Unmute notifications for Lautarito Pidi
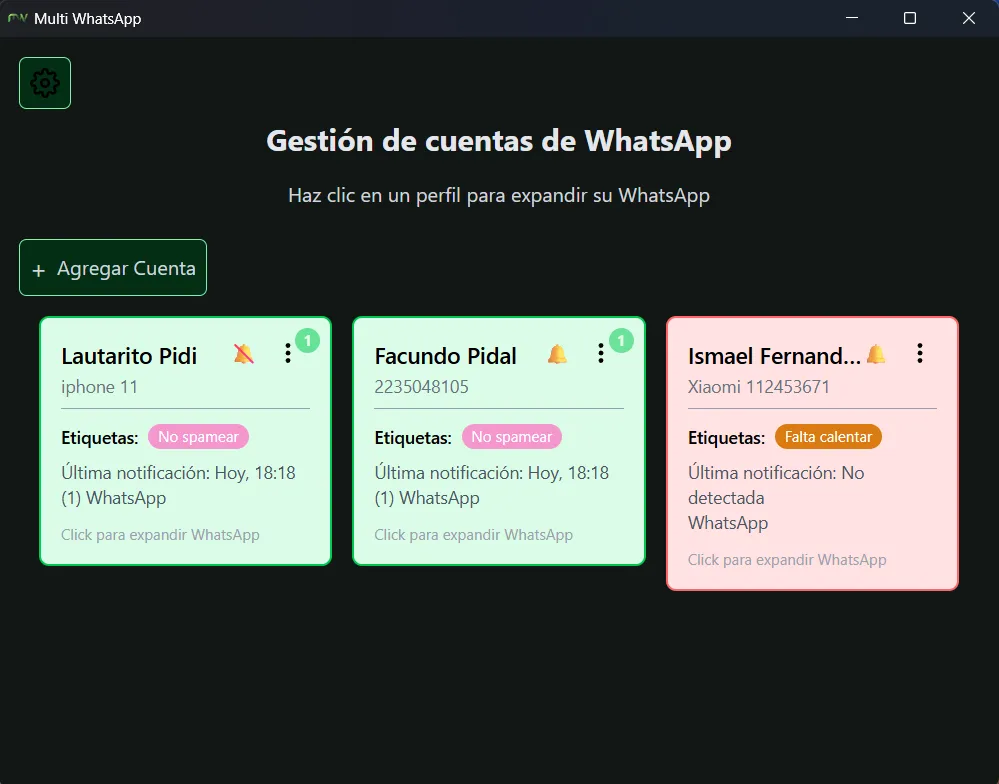The width and height of the screenshot is (999, 784). [x=242, y=353]
